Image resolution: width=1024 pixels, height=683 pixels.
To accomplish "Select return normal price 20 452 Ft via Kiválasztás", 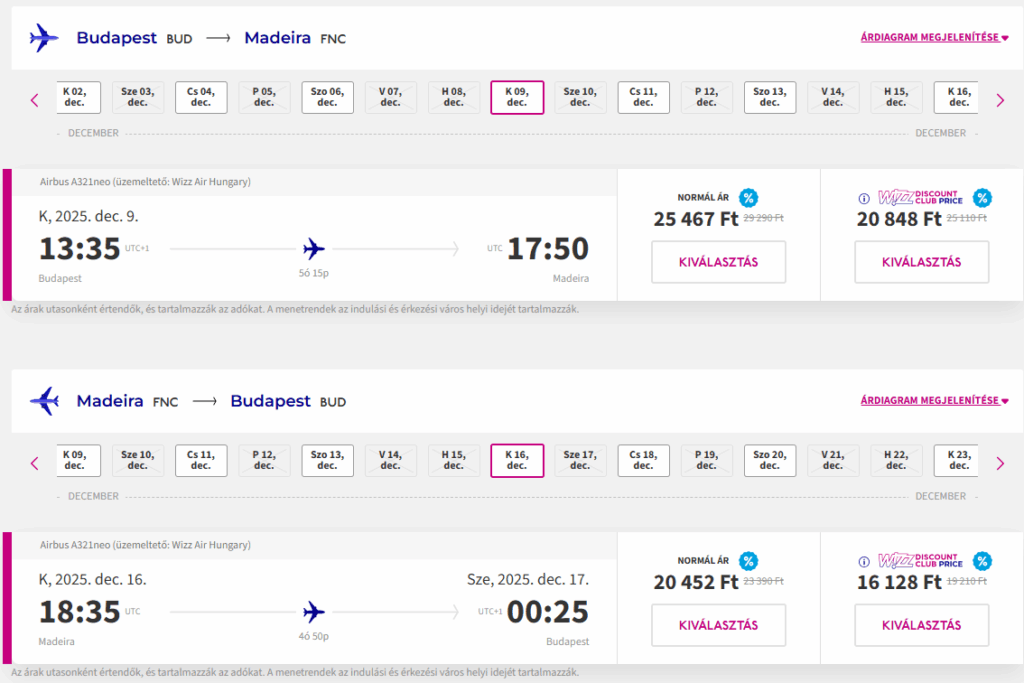I will 718,625.
